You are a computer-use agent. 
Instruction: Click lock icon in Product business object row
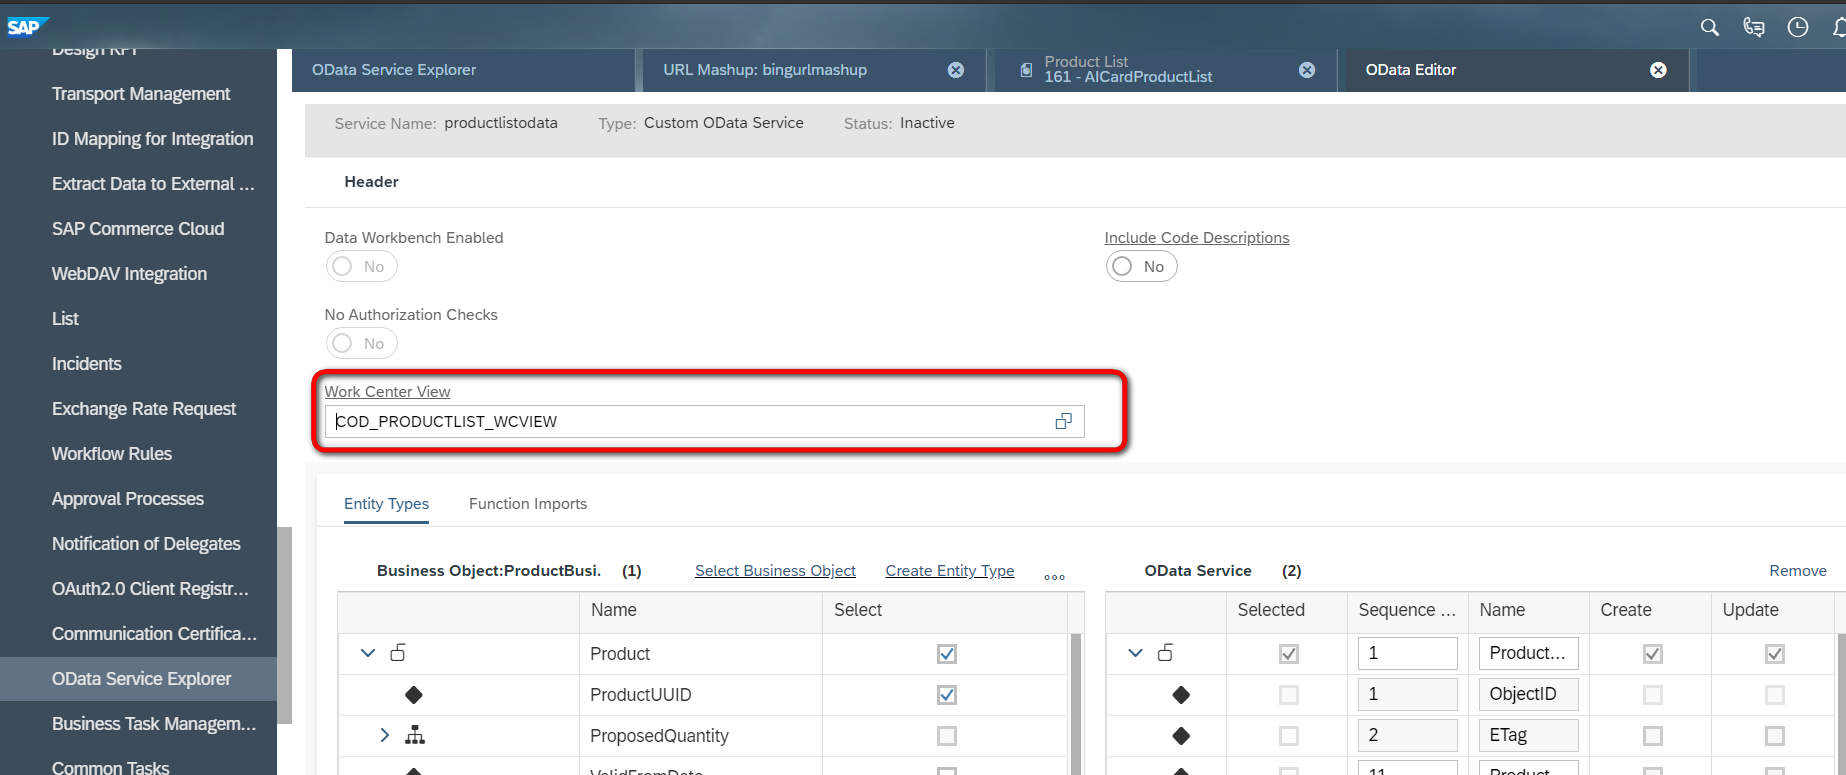click(398, 652)
